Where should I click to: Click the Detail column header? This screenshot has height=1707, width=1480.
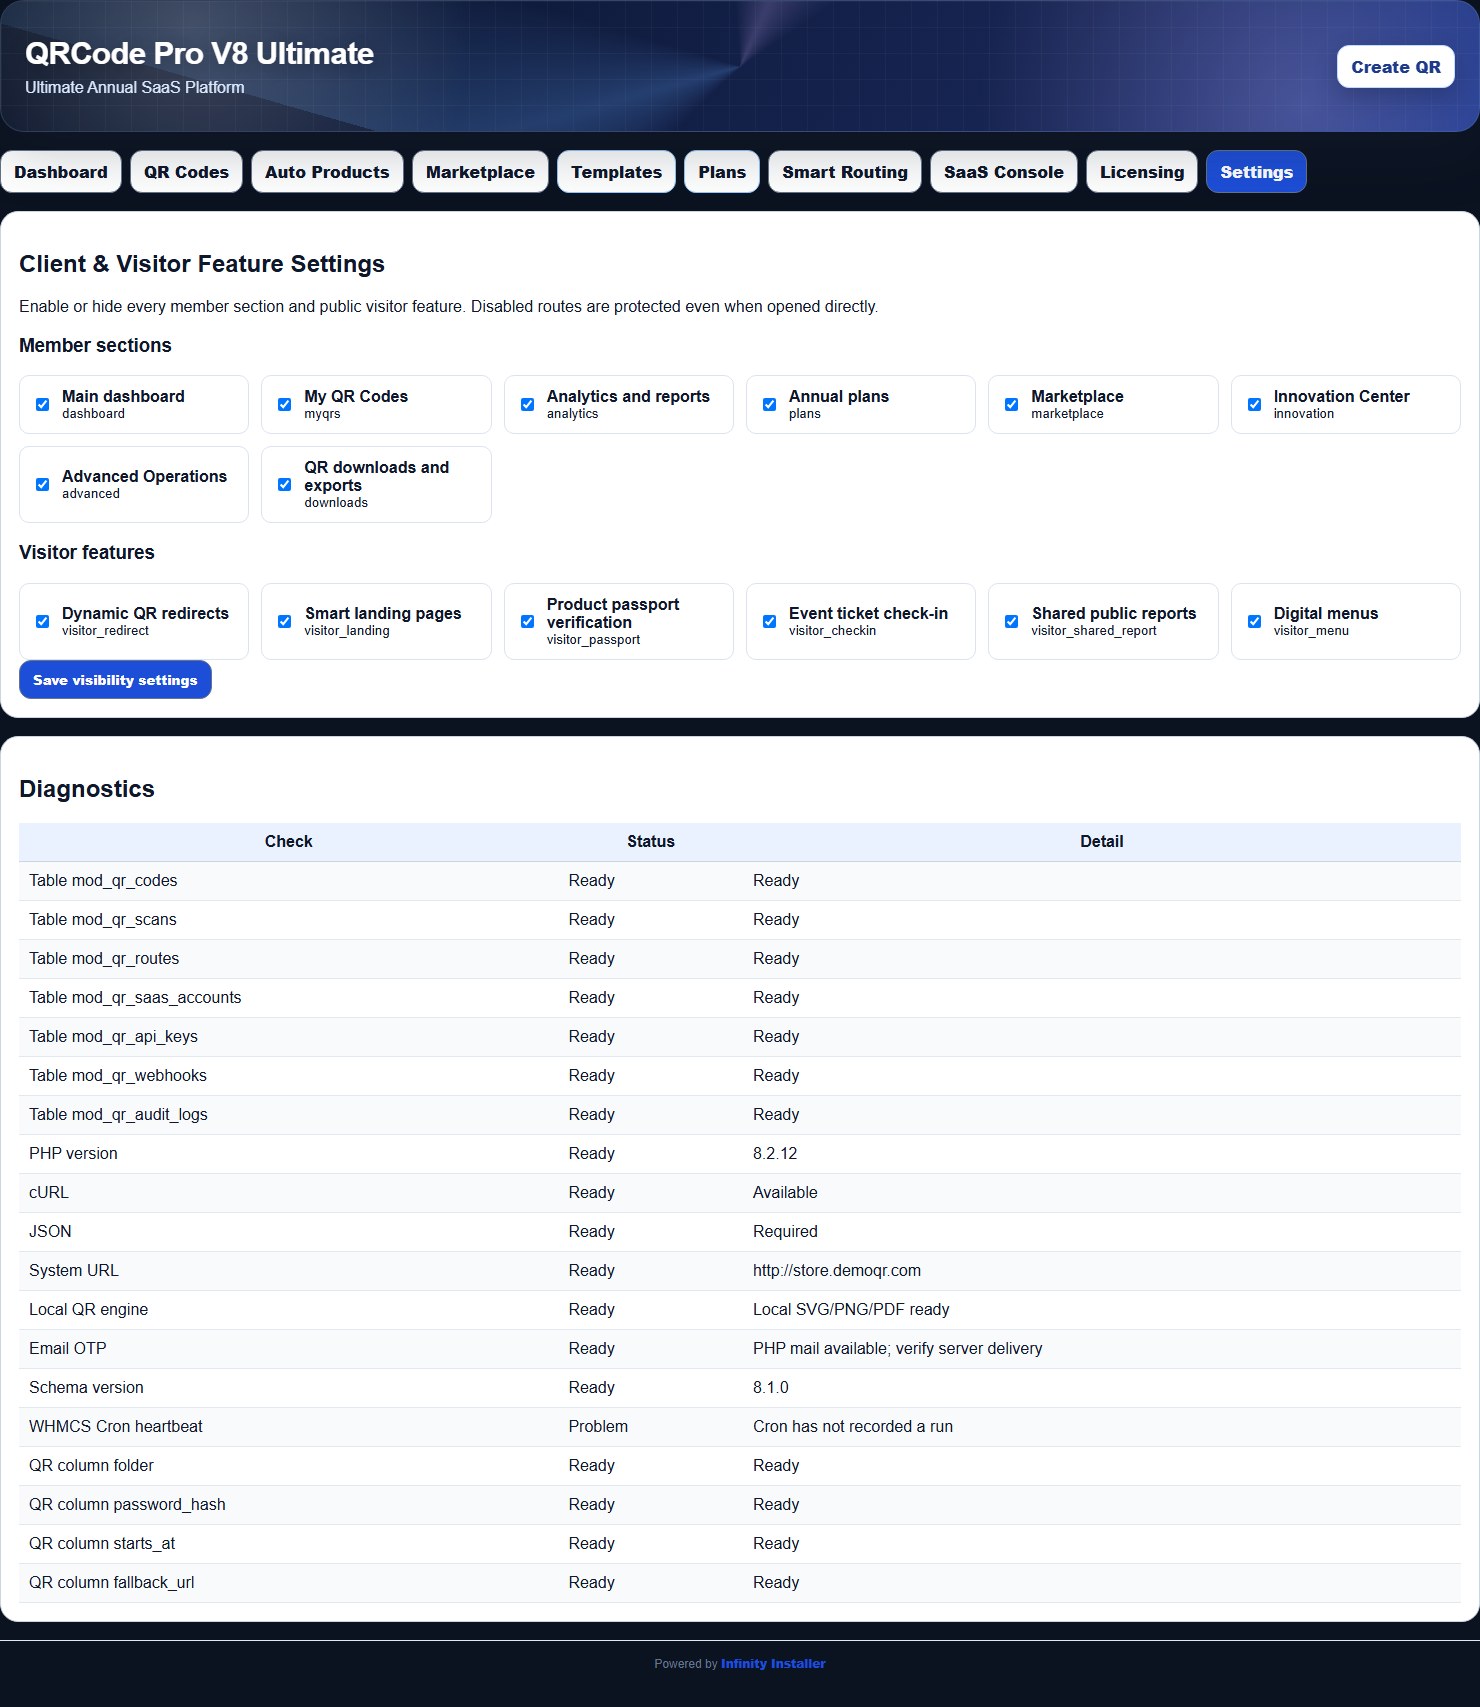pos(1101,842)
